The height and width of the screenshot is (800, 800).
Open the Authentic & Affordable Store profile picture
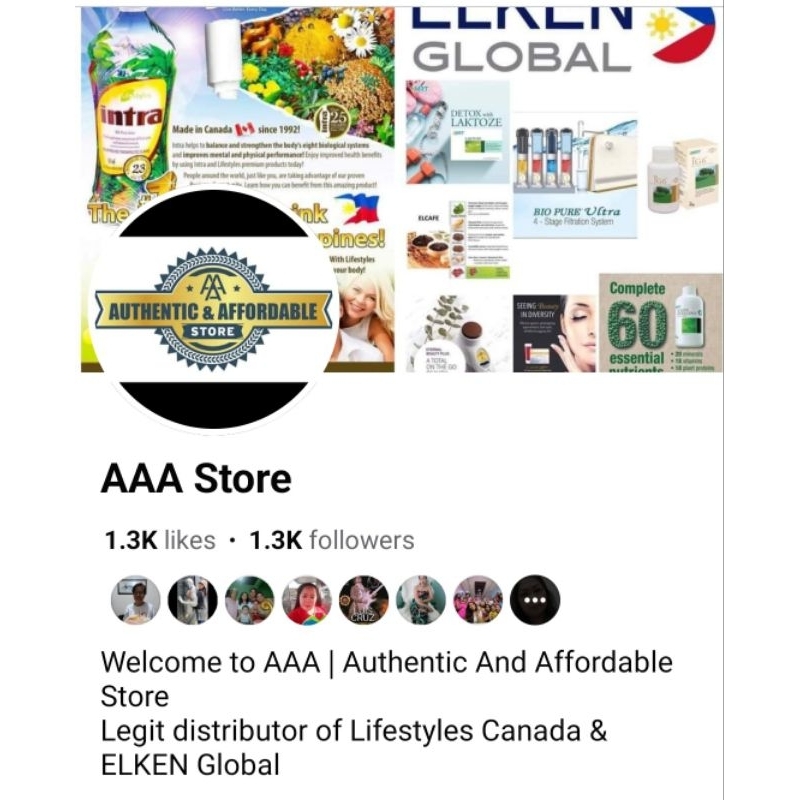click(213, 309)
